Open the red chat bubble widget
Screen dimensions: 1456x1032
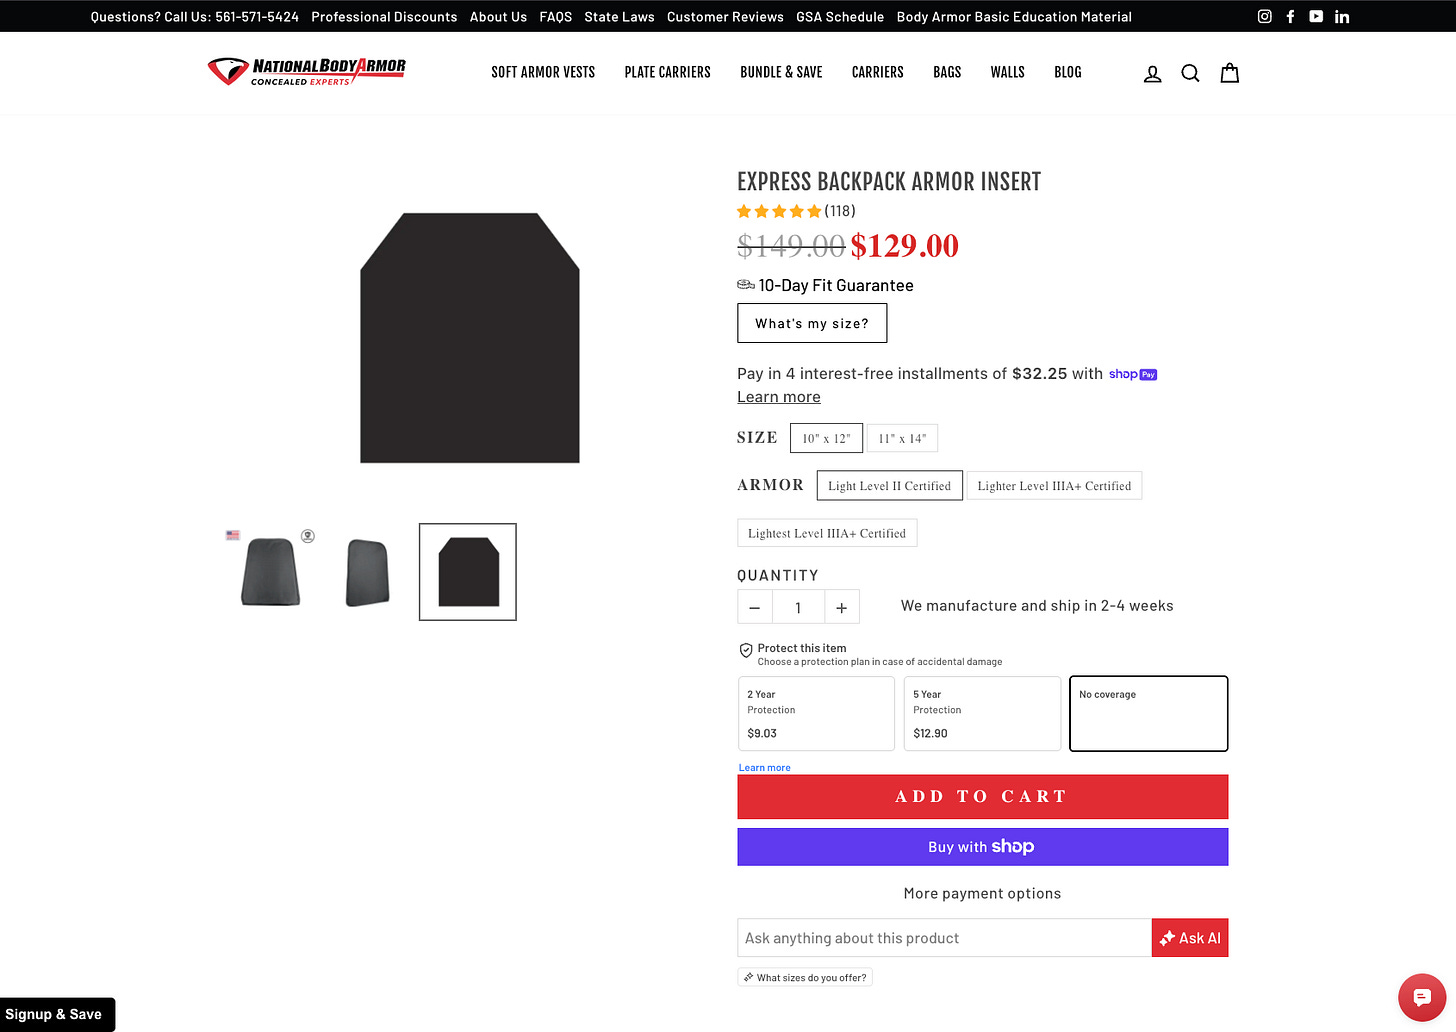(1421, 997)
